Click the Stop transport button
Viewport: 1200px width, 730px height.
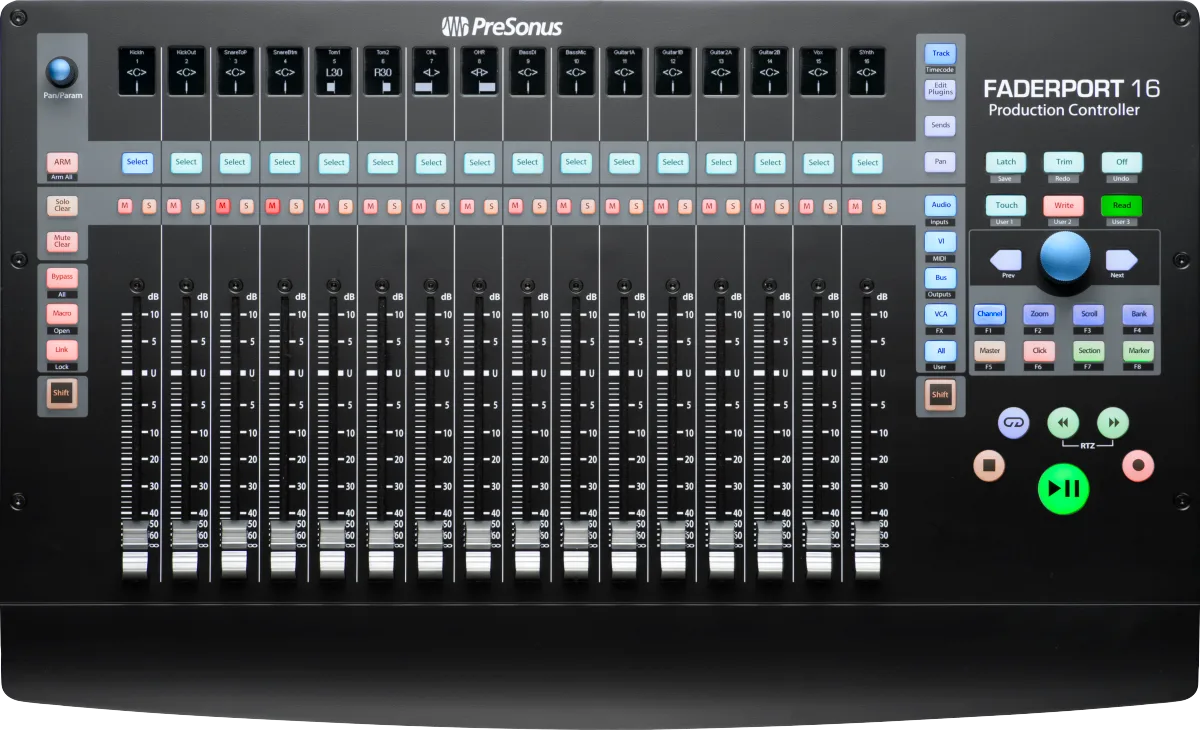click(989, 465)
